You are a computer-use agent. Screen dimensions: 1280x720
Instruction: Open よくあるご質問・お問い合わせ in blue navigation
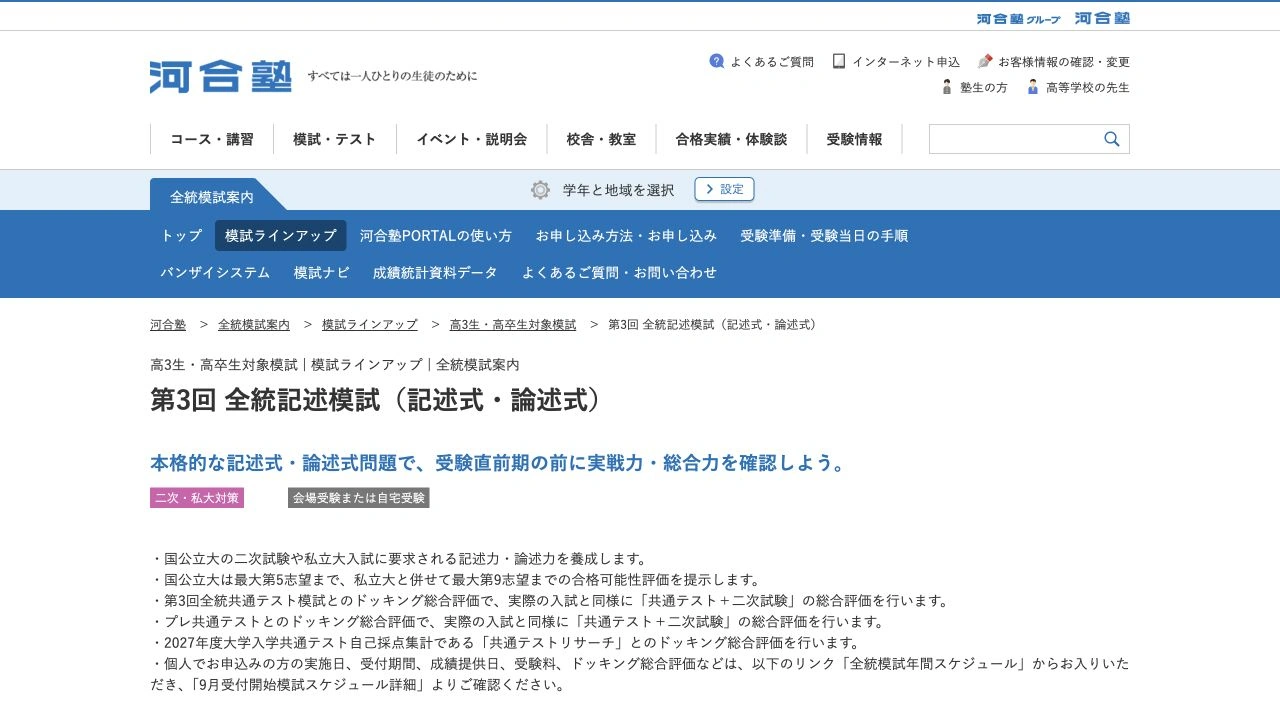(619, 272)
